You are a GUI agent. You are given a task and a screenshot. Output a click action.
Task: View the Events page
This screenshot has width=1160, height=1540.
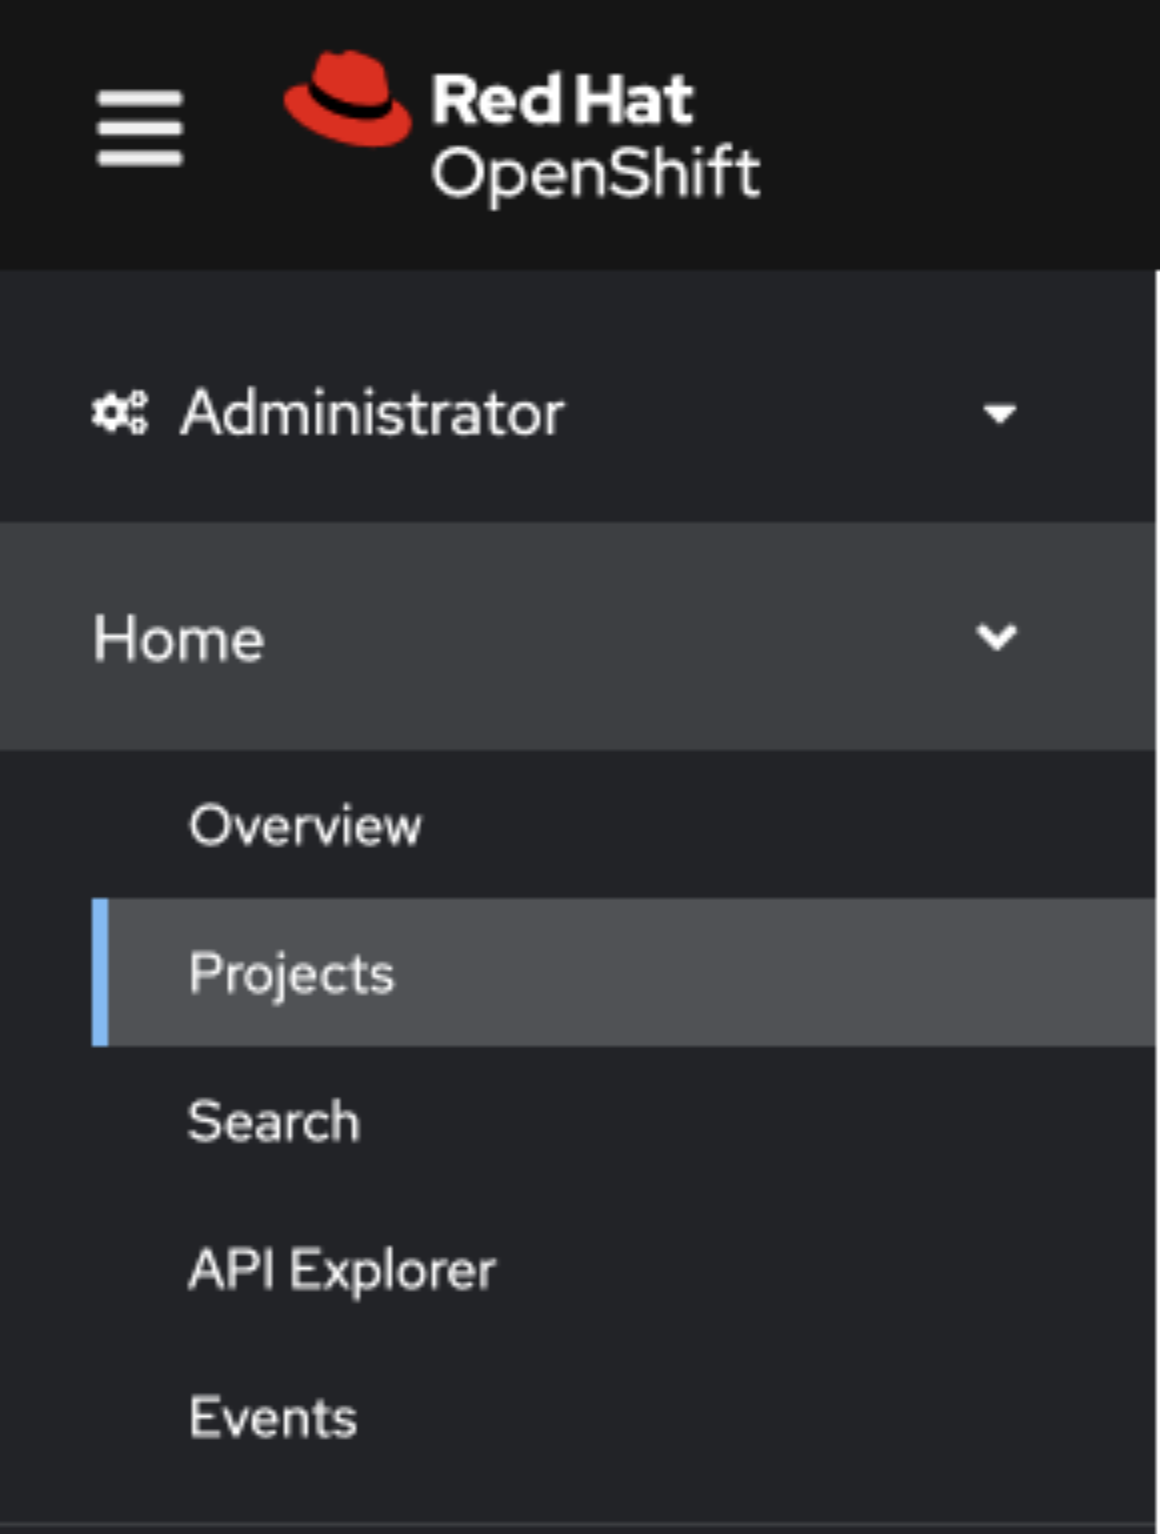[x=273, y=1418]
